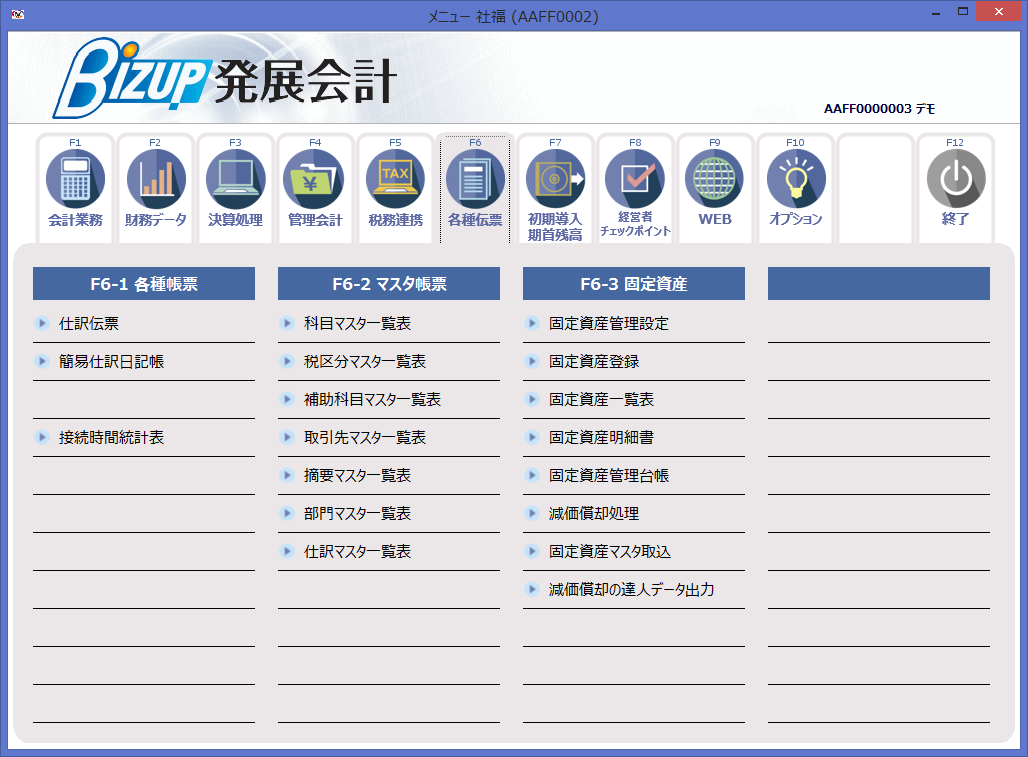Open 経営者チェックポイント (F8) icon
Viewport: 1028px width, 757px height.
pyautogui.click(x=635, y=188)
